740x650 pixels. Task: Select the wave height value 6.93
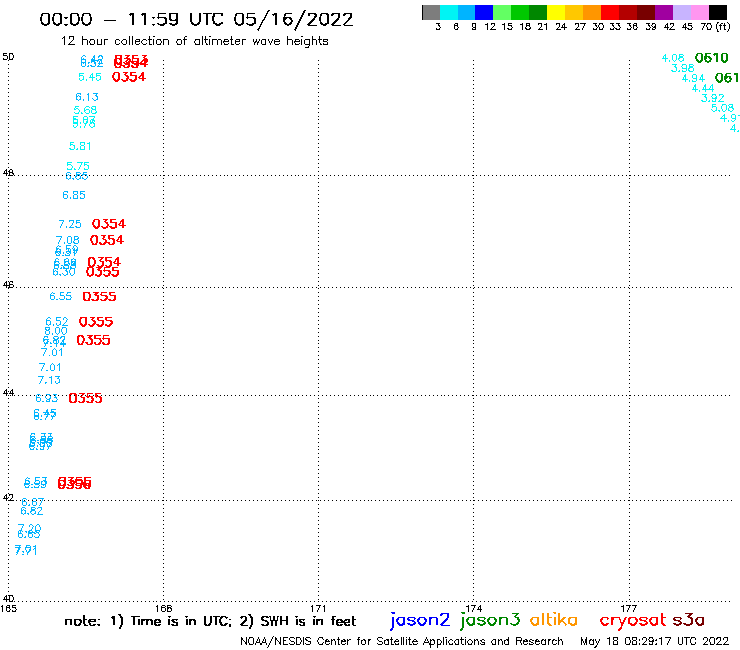[x=47, y=398]
